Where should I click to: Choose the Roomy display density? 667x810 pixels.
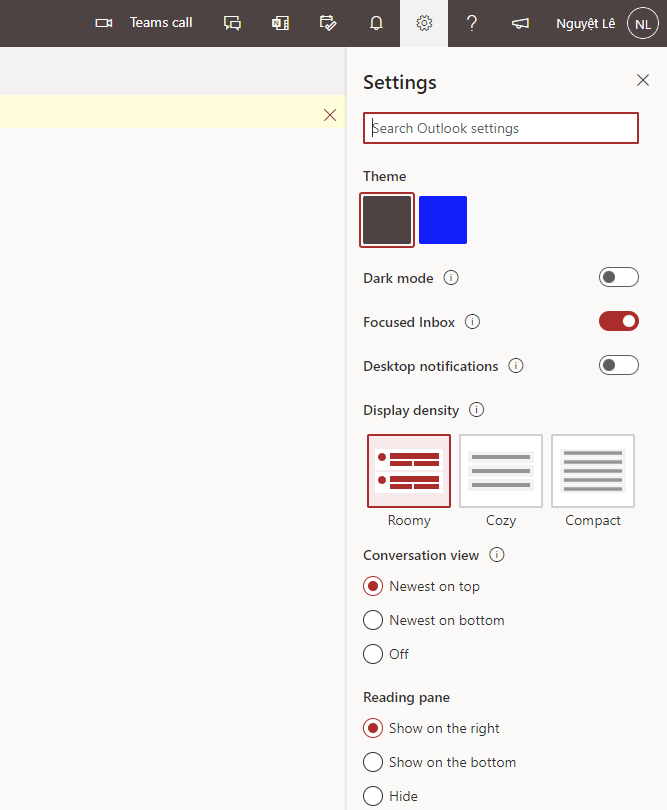tap(409, 471)
